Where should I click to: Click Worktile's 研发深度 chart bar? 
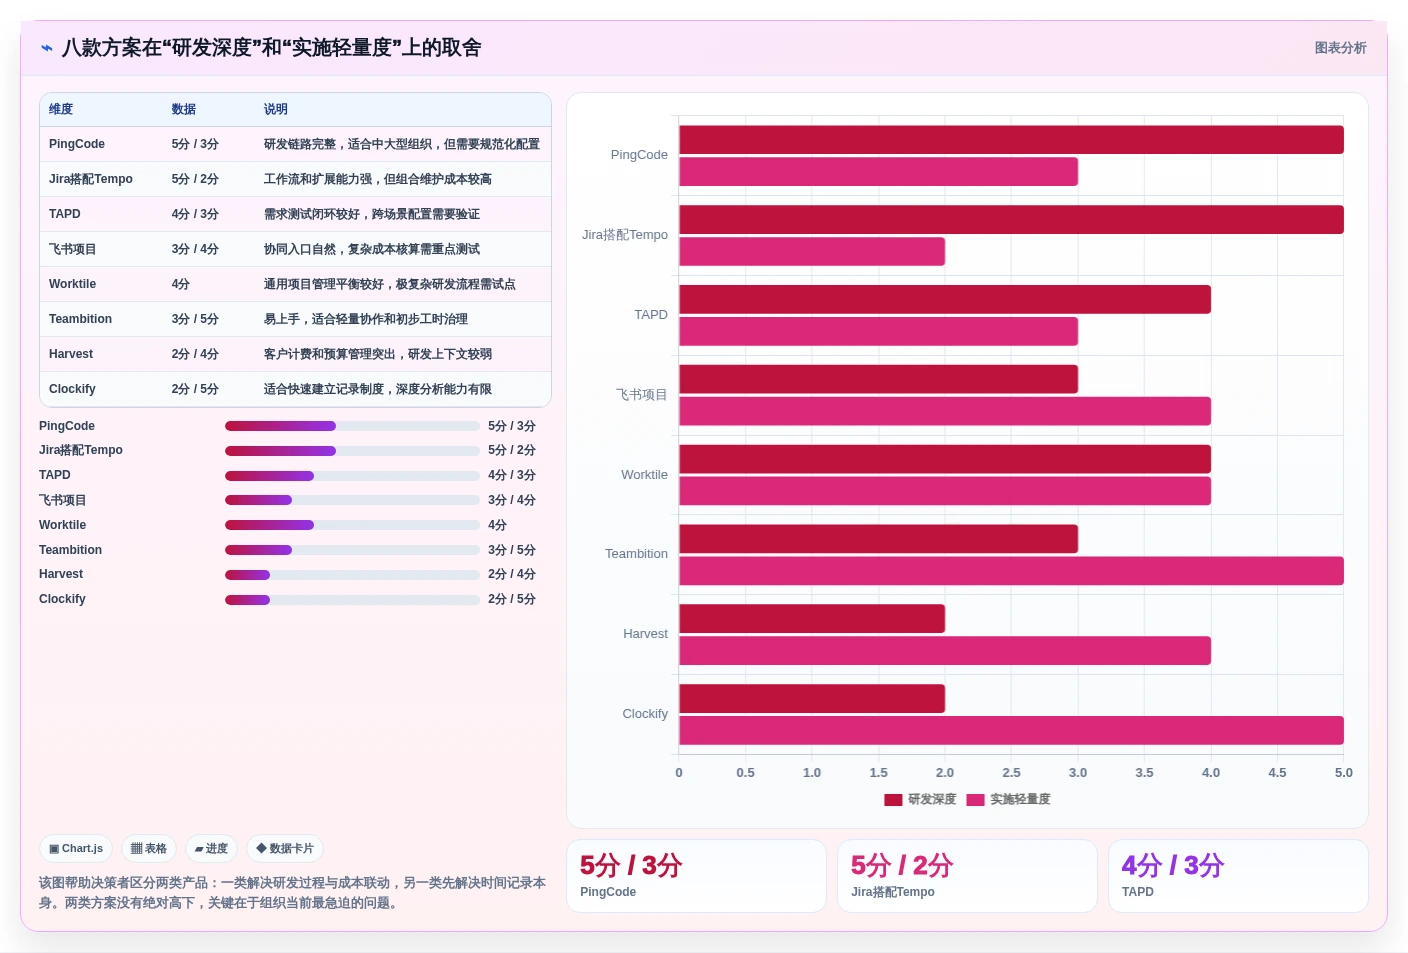pyautogui.click(x=945, y=459)
